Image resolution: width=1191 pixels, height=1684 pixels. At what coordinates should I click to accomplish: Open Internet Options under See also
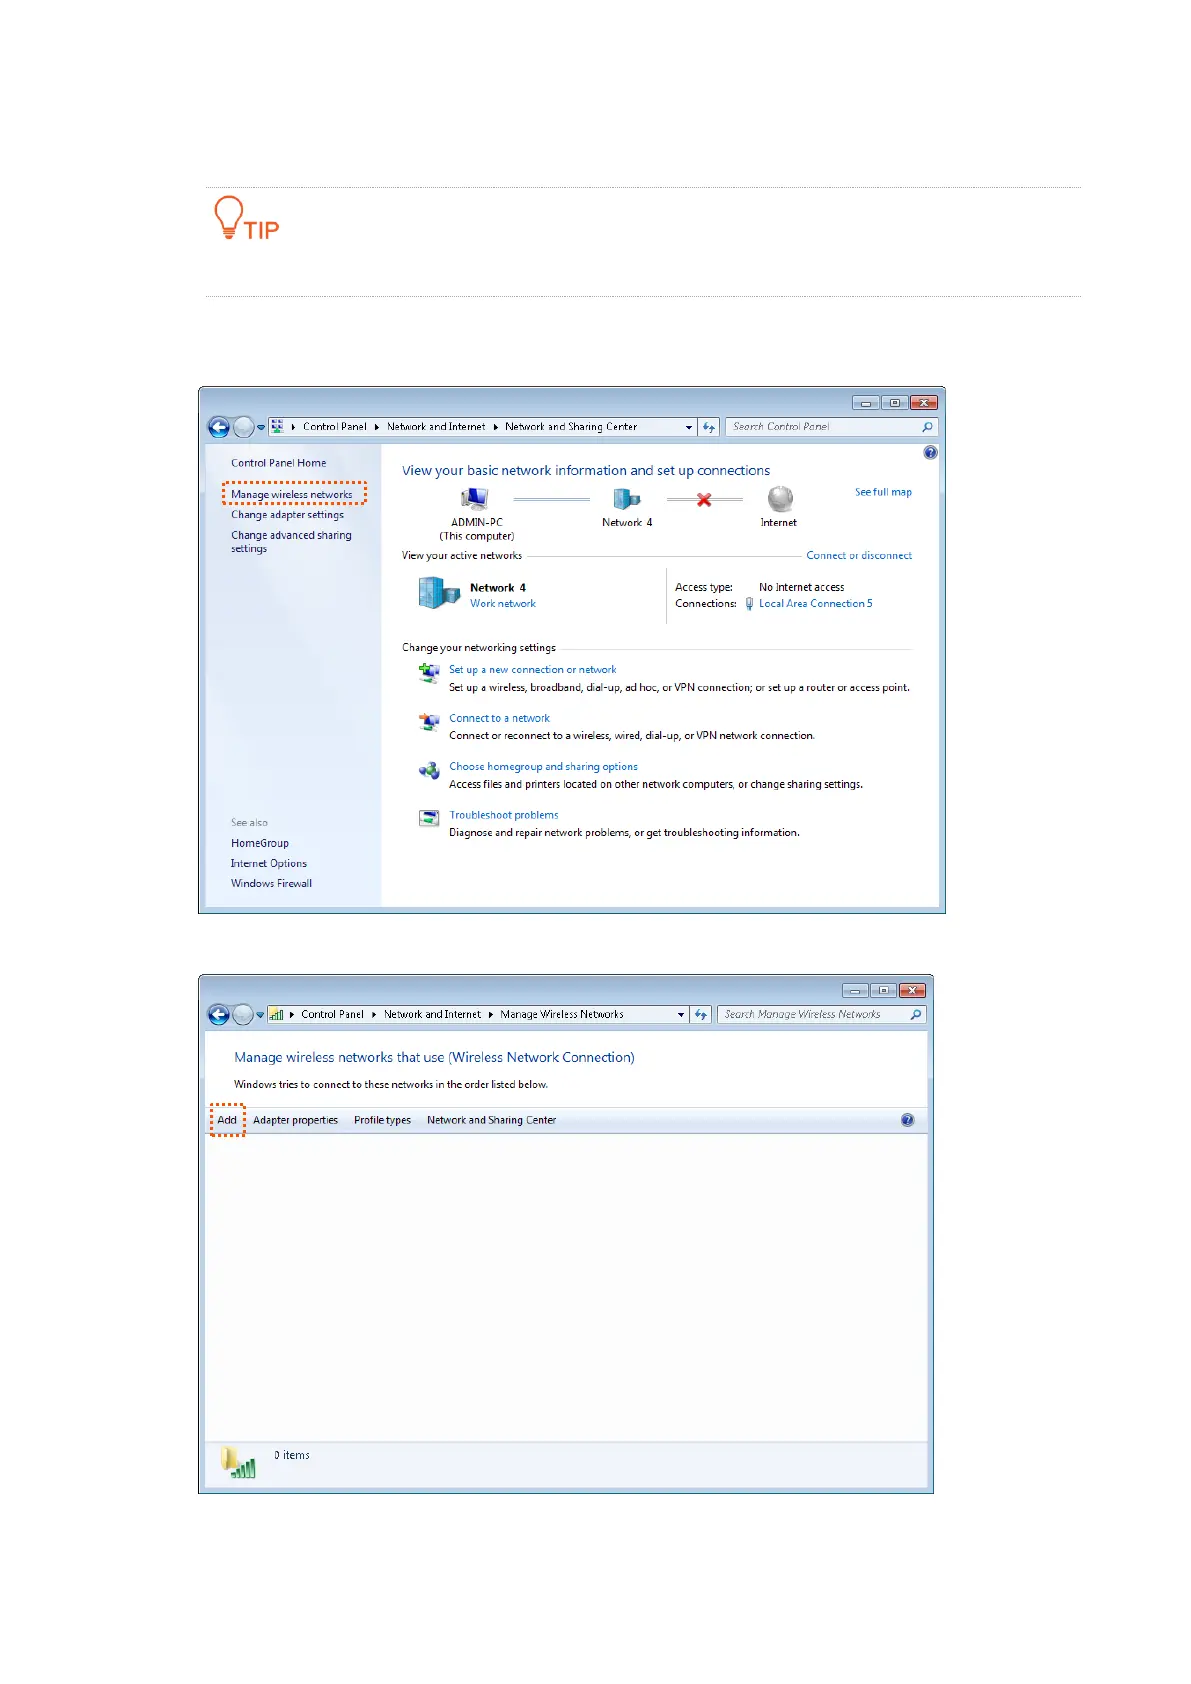268,864
